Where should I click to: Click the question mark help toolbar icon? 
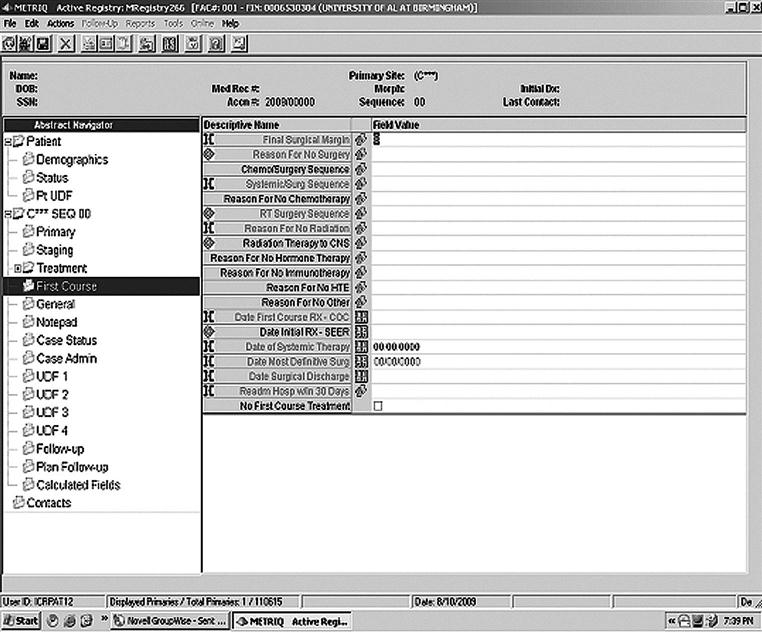coord(214,44)
